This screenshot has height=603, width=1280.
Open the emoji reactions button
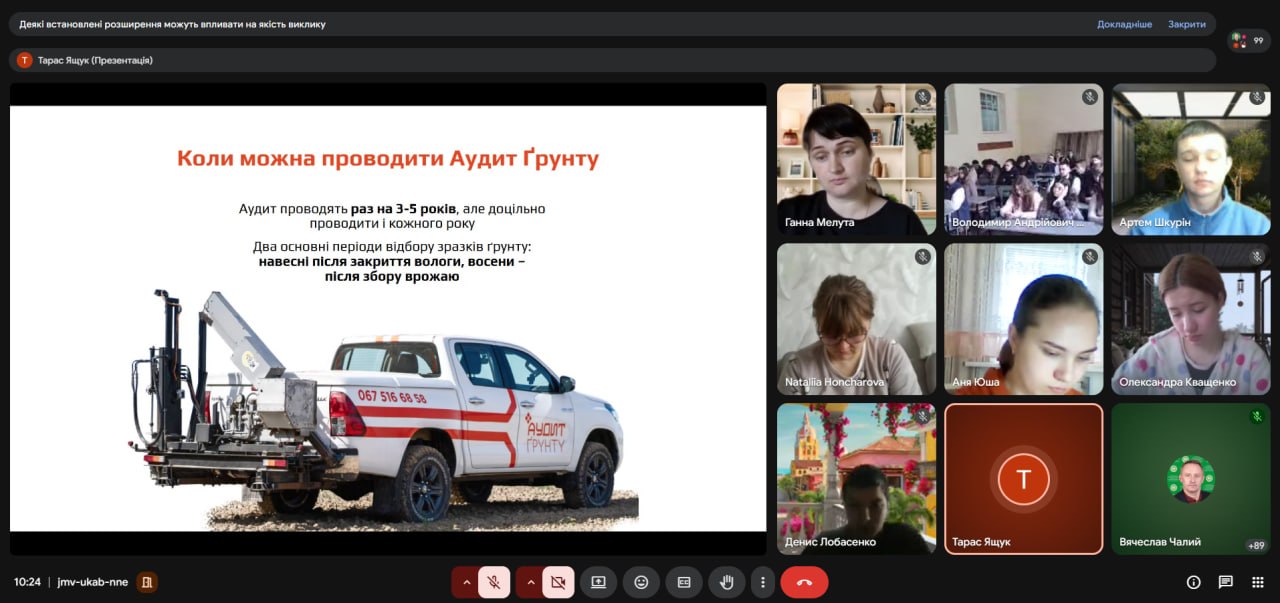tap(641, 582)
